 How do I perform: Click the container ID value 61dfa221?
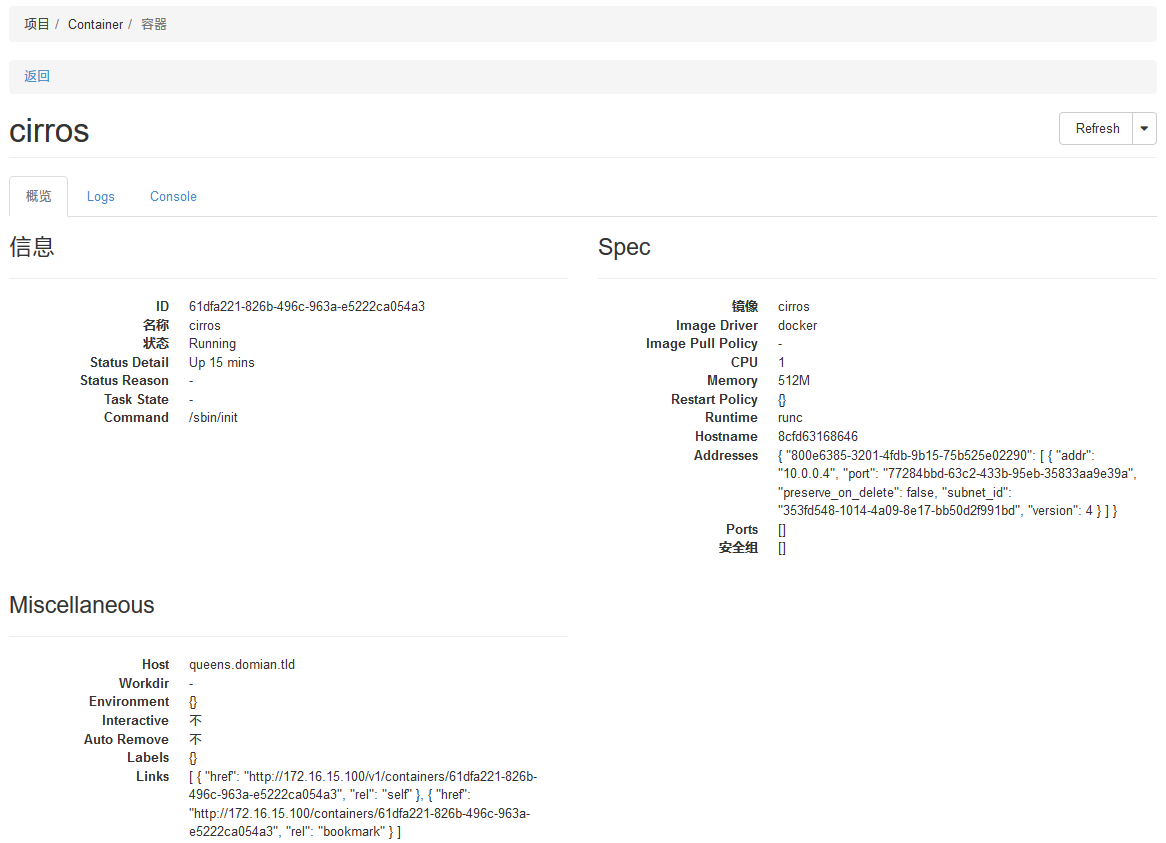point(306,306)
